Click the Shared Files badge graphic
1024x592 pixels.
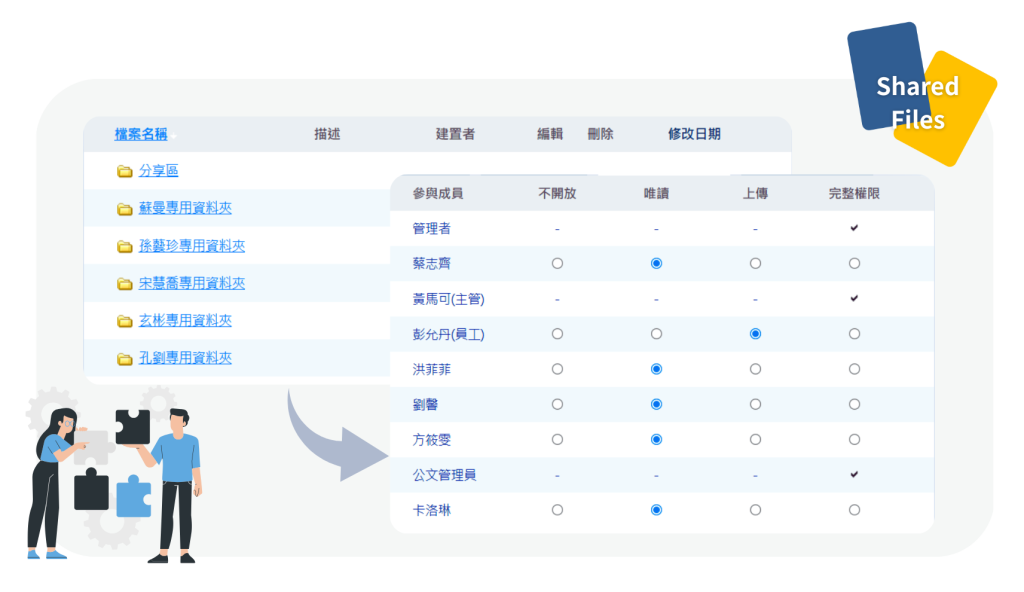[x=918, y=100]
